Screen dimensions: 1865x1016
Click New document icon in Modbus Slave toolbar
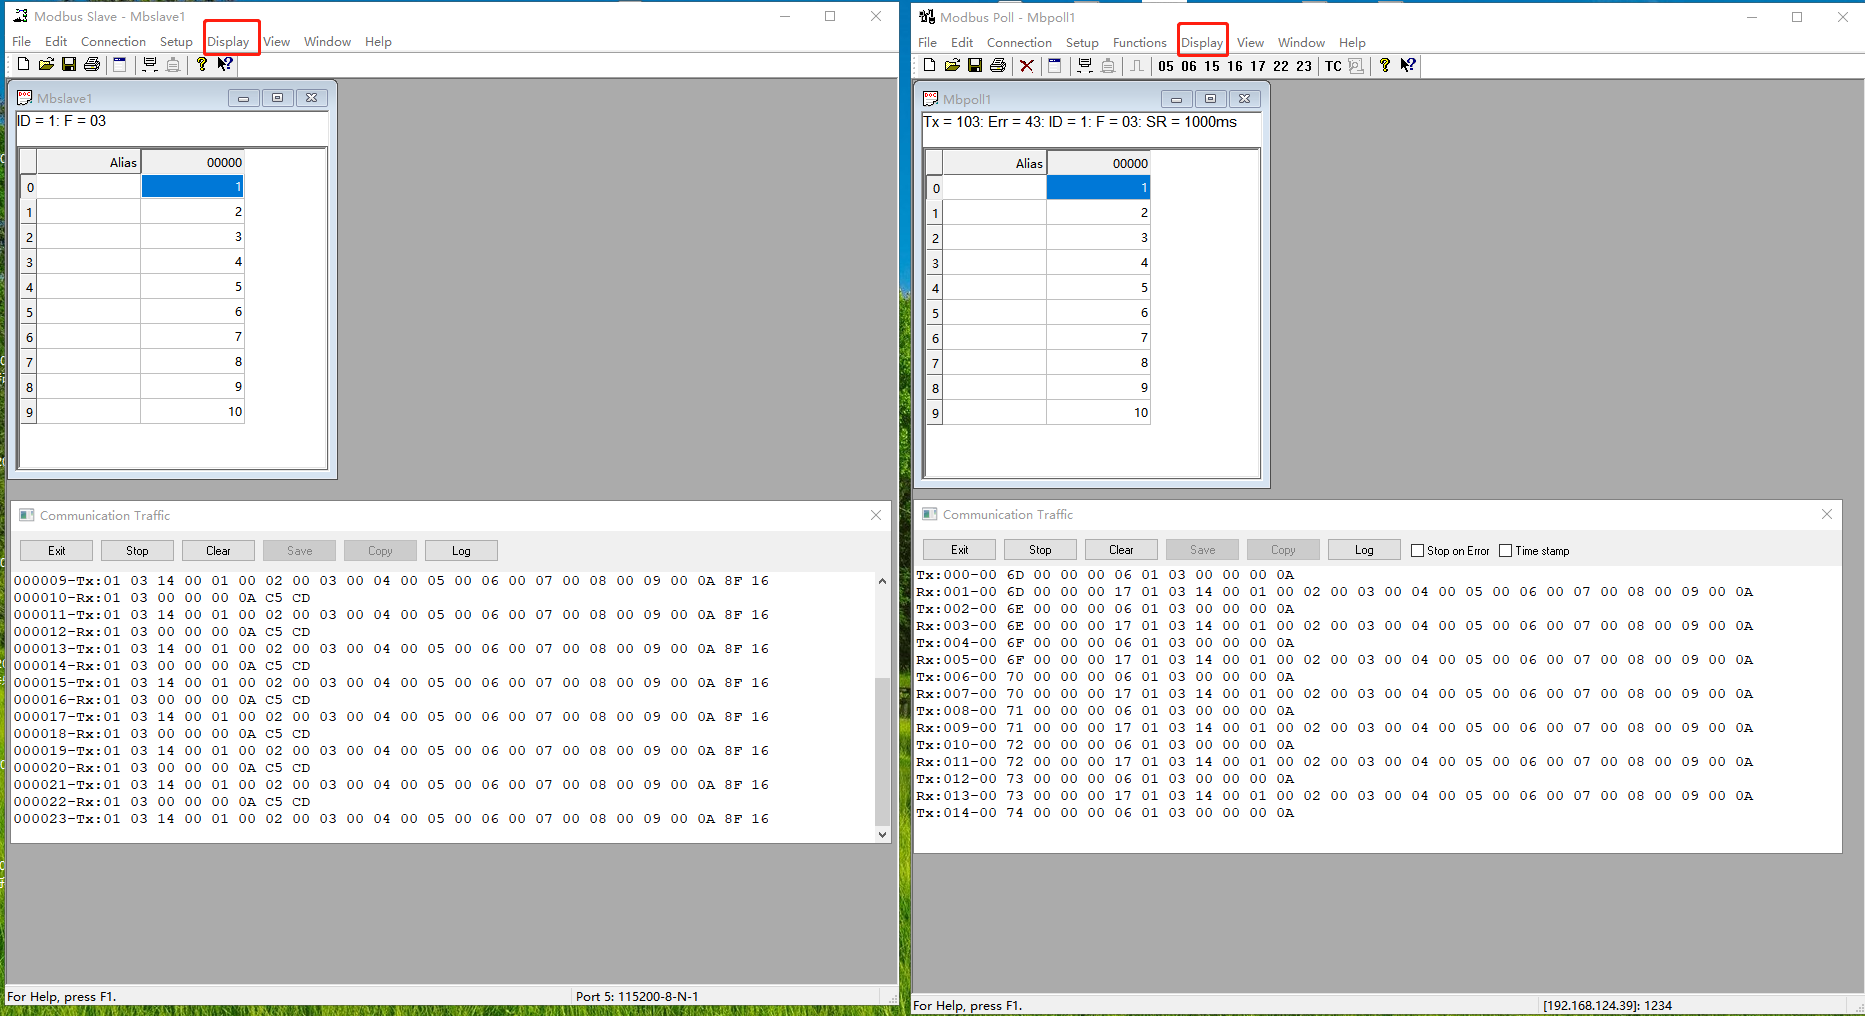[23, 64]
